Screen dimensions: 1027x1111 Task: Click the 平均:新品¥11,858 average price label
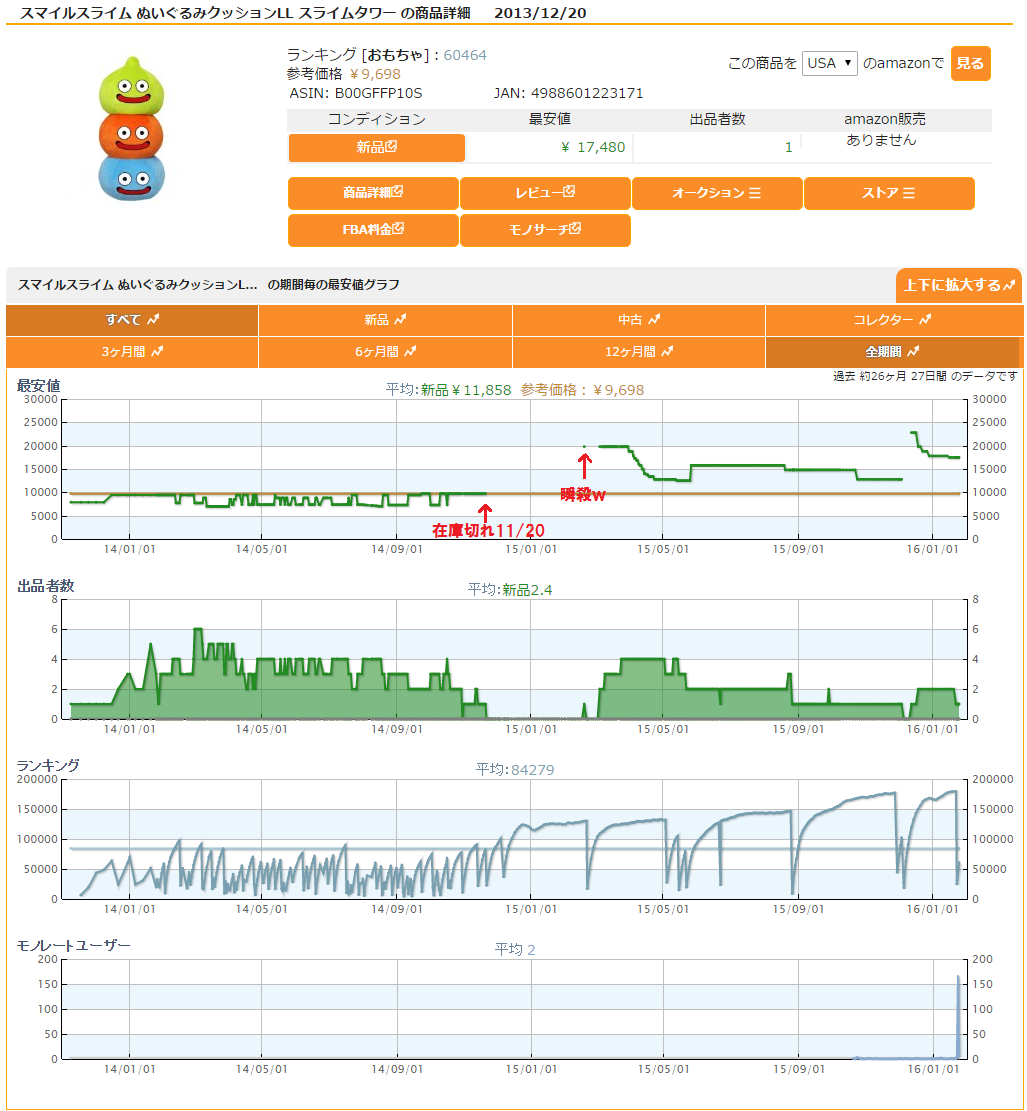448,390
